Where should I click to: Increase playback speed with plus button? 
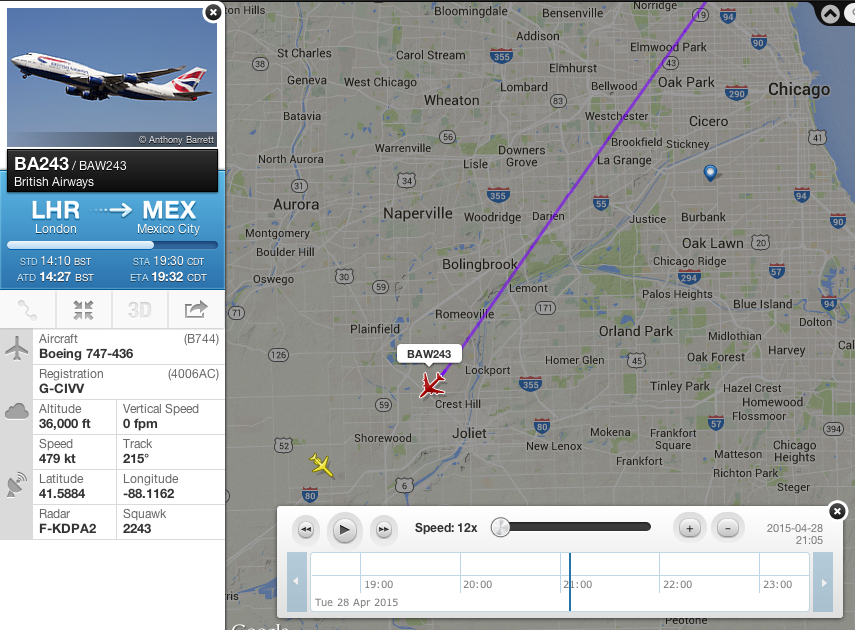(x=690, y=528)
